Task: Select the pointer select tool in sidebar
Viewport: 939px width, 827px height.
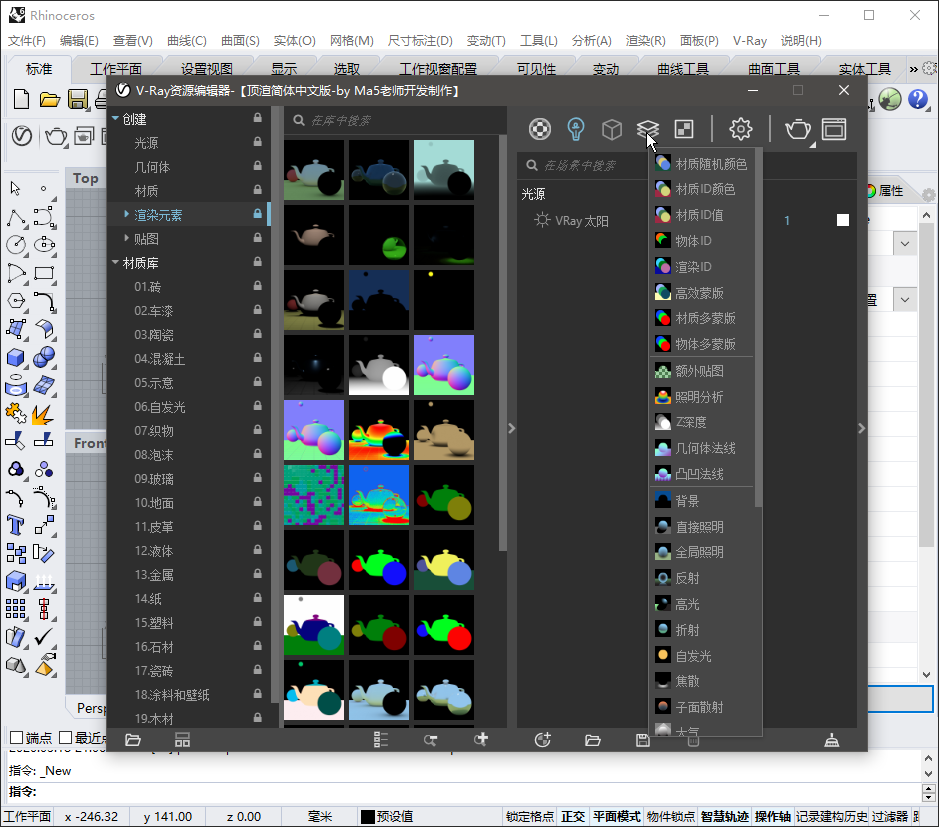Action: point(16,189)
